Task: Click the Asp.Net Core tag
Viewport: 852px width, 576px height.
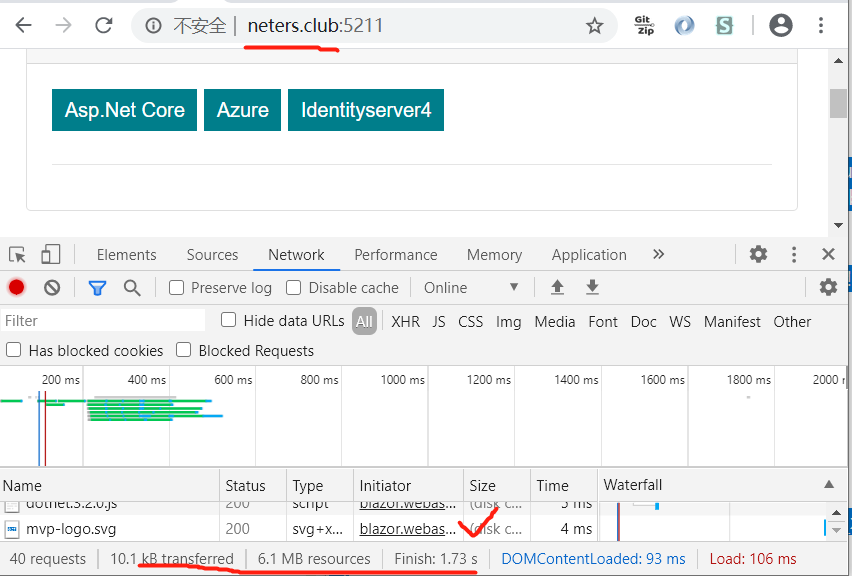Action: (124, 110)
